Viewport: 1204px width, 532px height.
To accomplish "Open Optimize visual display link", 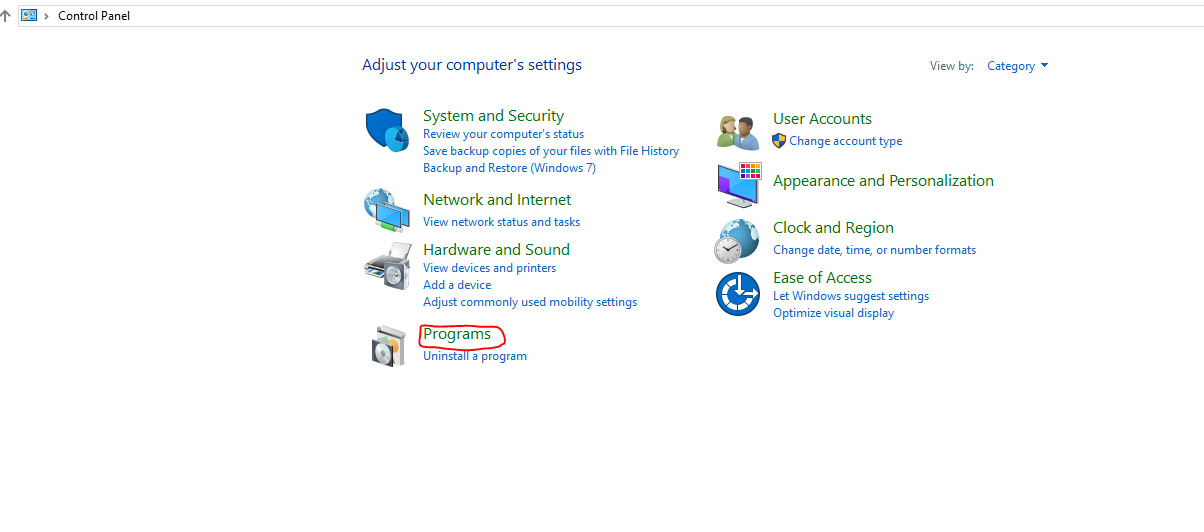I will (833, 313).
